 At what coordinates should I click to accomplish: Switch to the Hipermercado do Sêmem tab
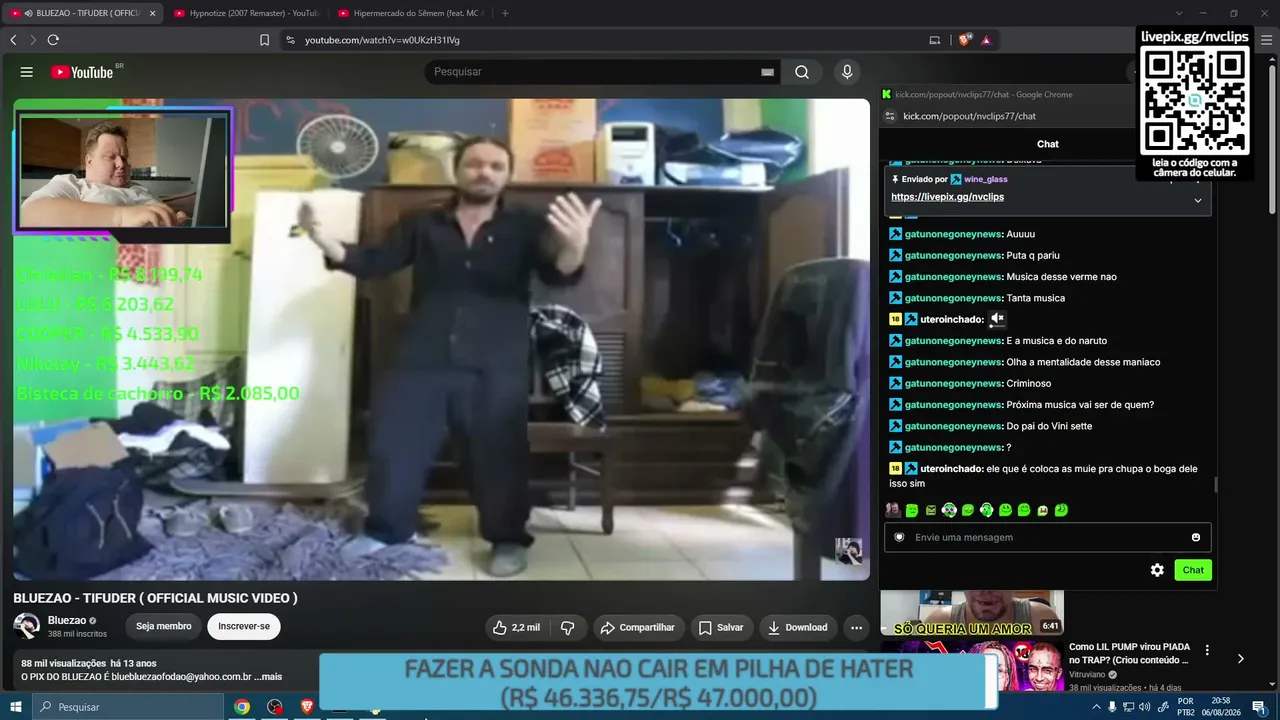point(410,13)
